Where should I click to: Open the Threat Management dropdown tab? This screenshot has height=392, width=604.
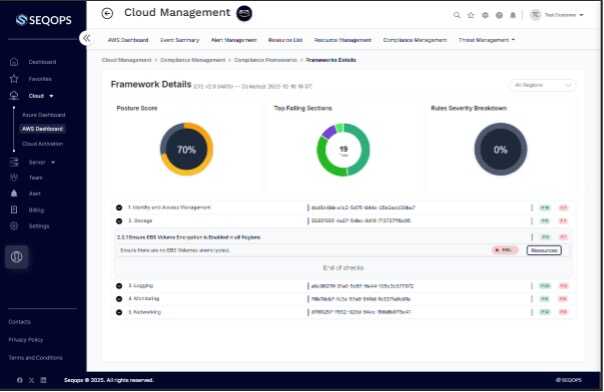point(487,40)
